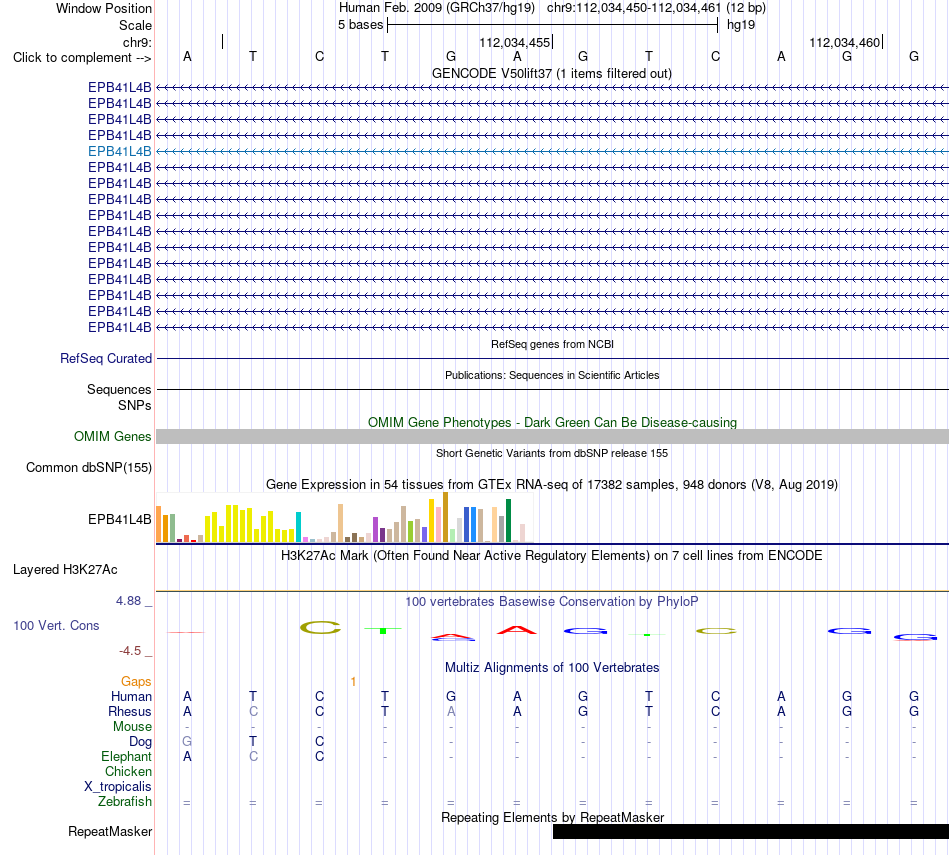Select the Elephant alignment row label
Viewport: 950px width, 855px height.
click(126, 756)
